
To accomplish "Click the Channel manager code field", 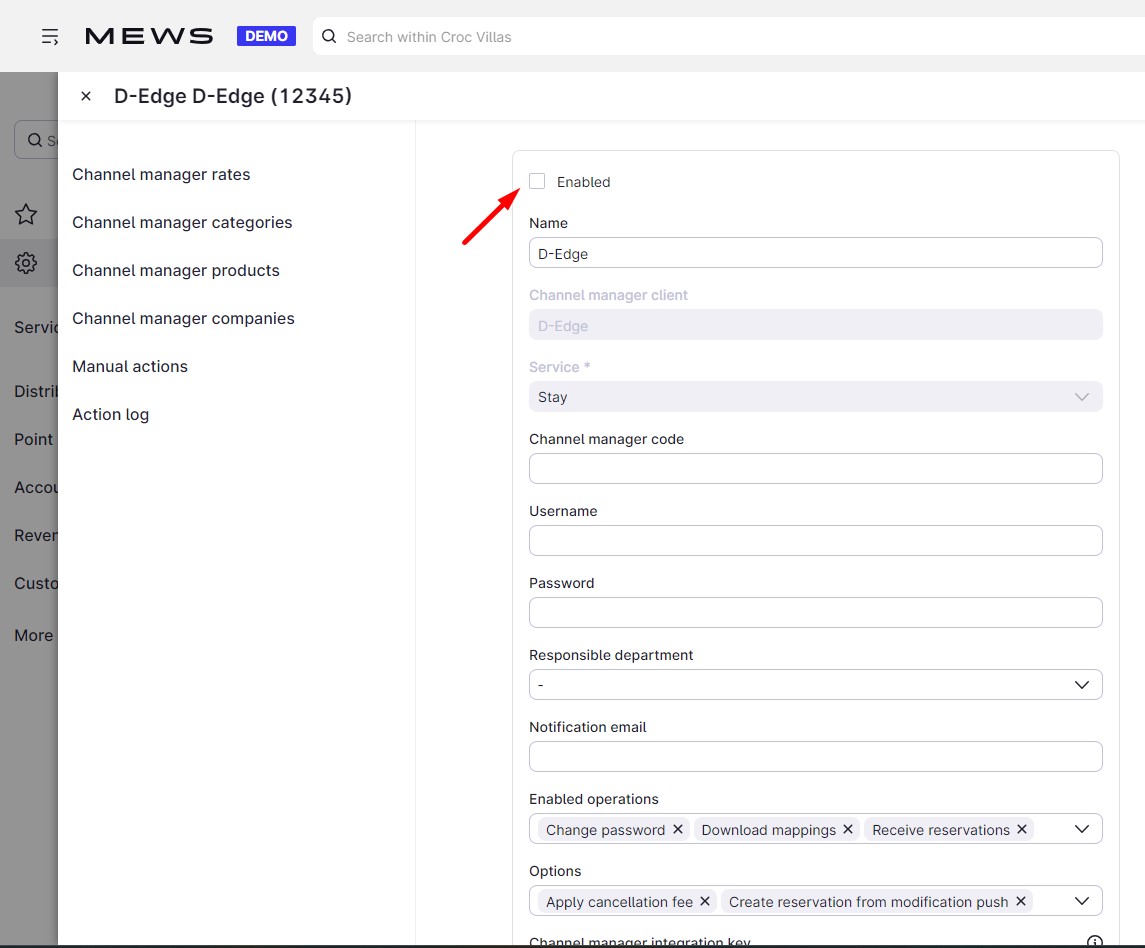I will pyautogui.click(x=816, y=469).
